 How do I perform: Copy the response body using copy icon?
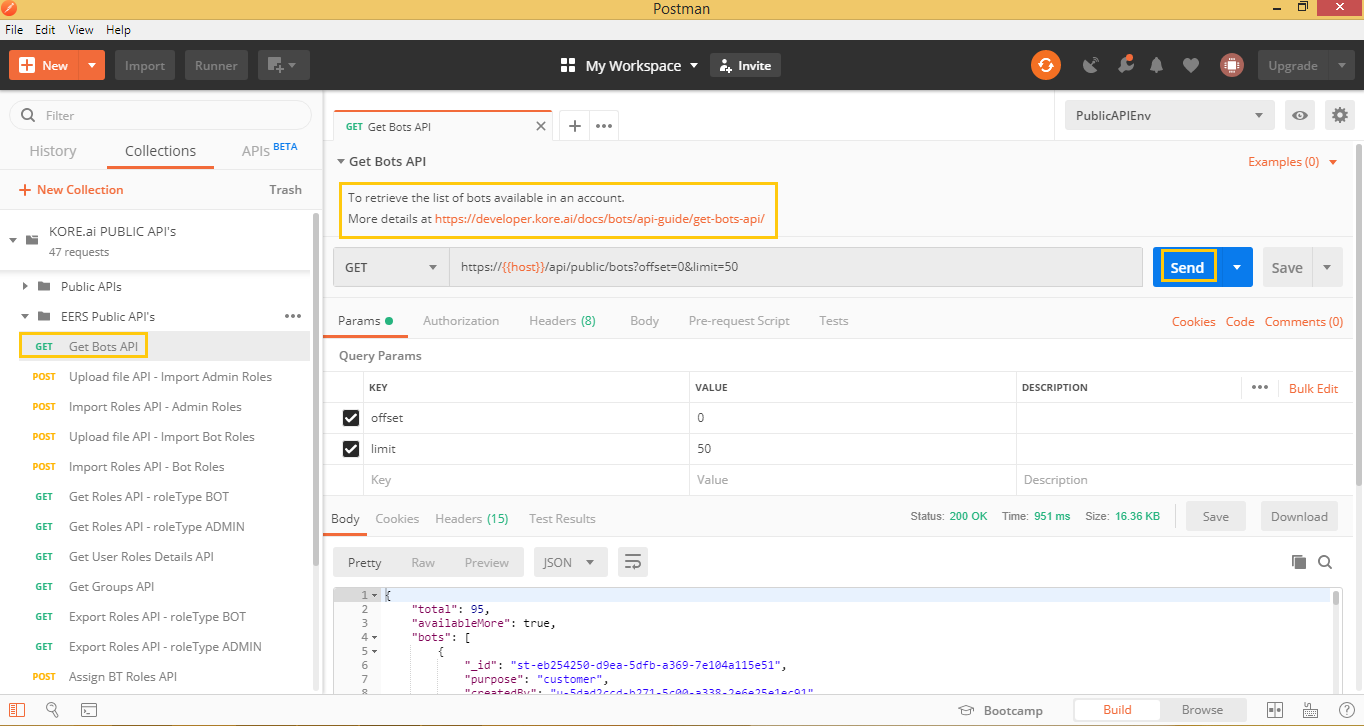click(x=1299, y=562)
